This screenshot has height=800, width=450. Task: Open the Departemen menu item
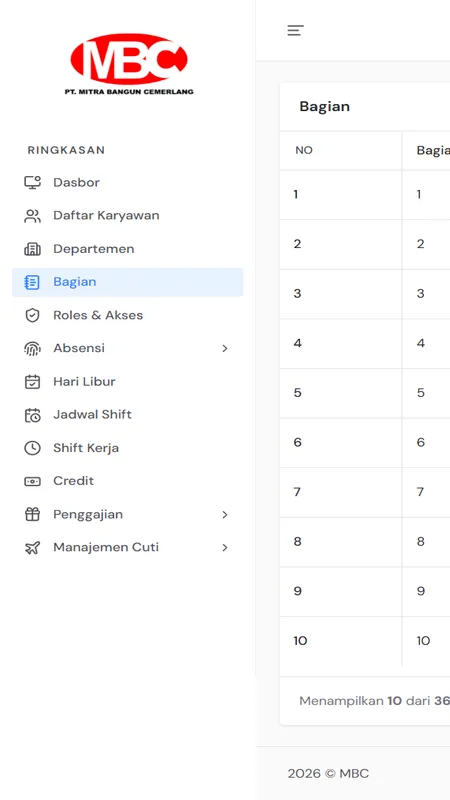[x=128, y=249]
